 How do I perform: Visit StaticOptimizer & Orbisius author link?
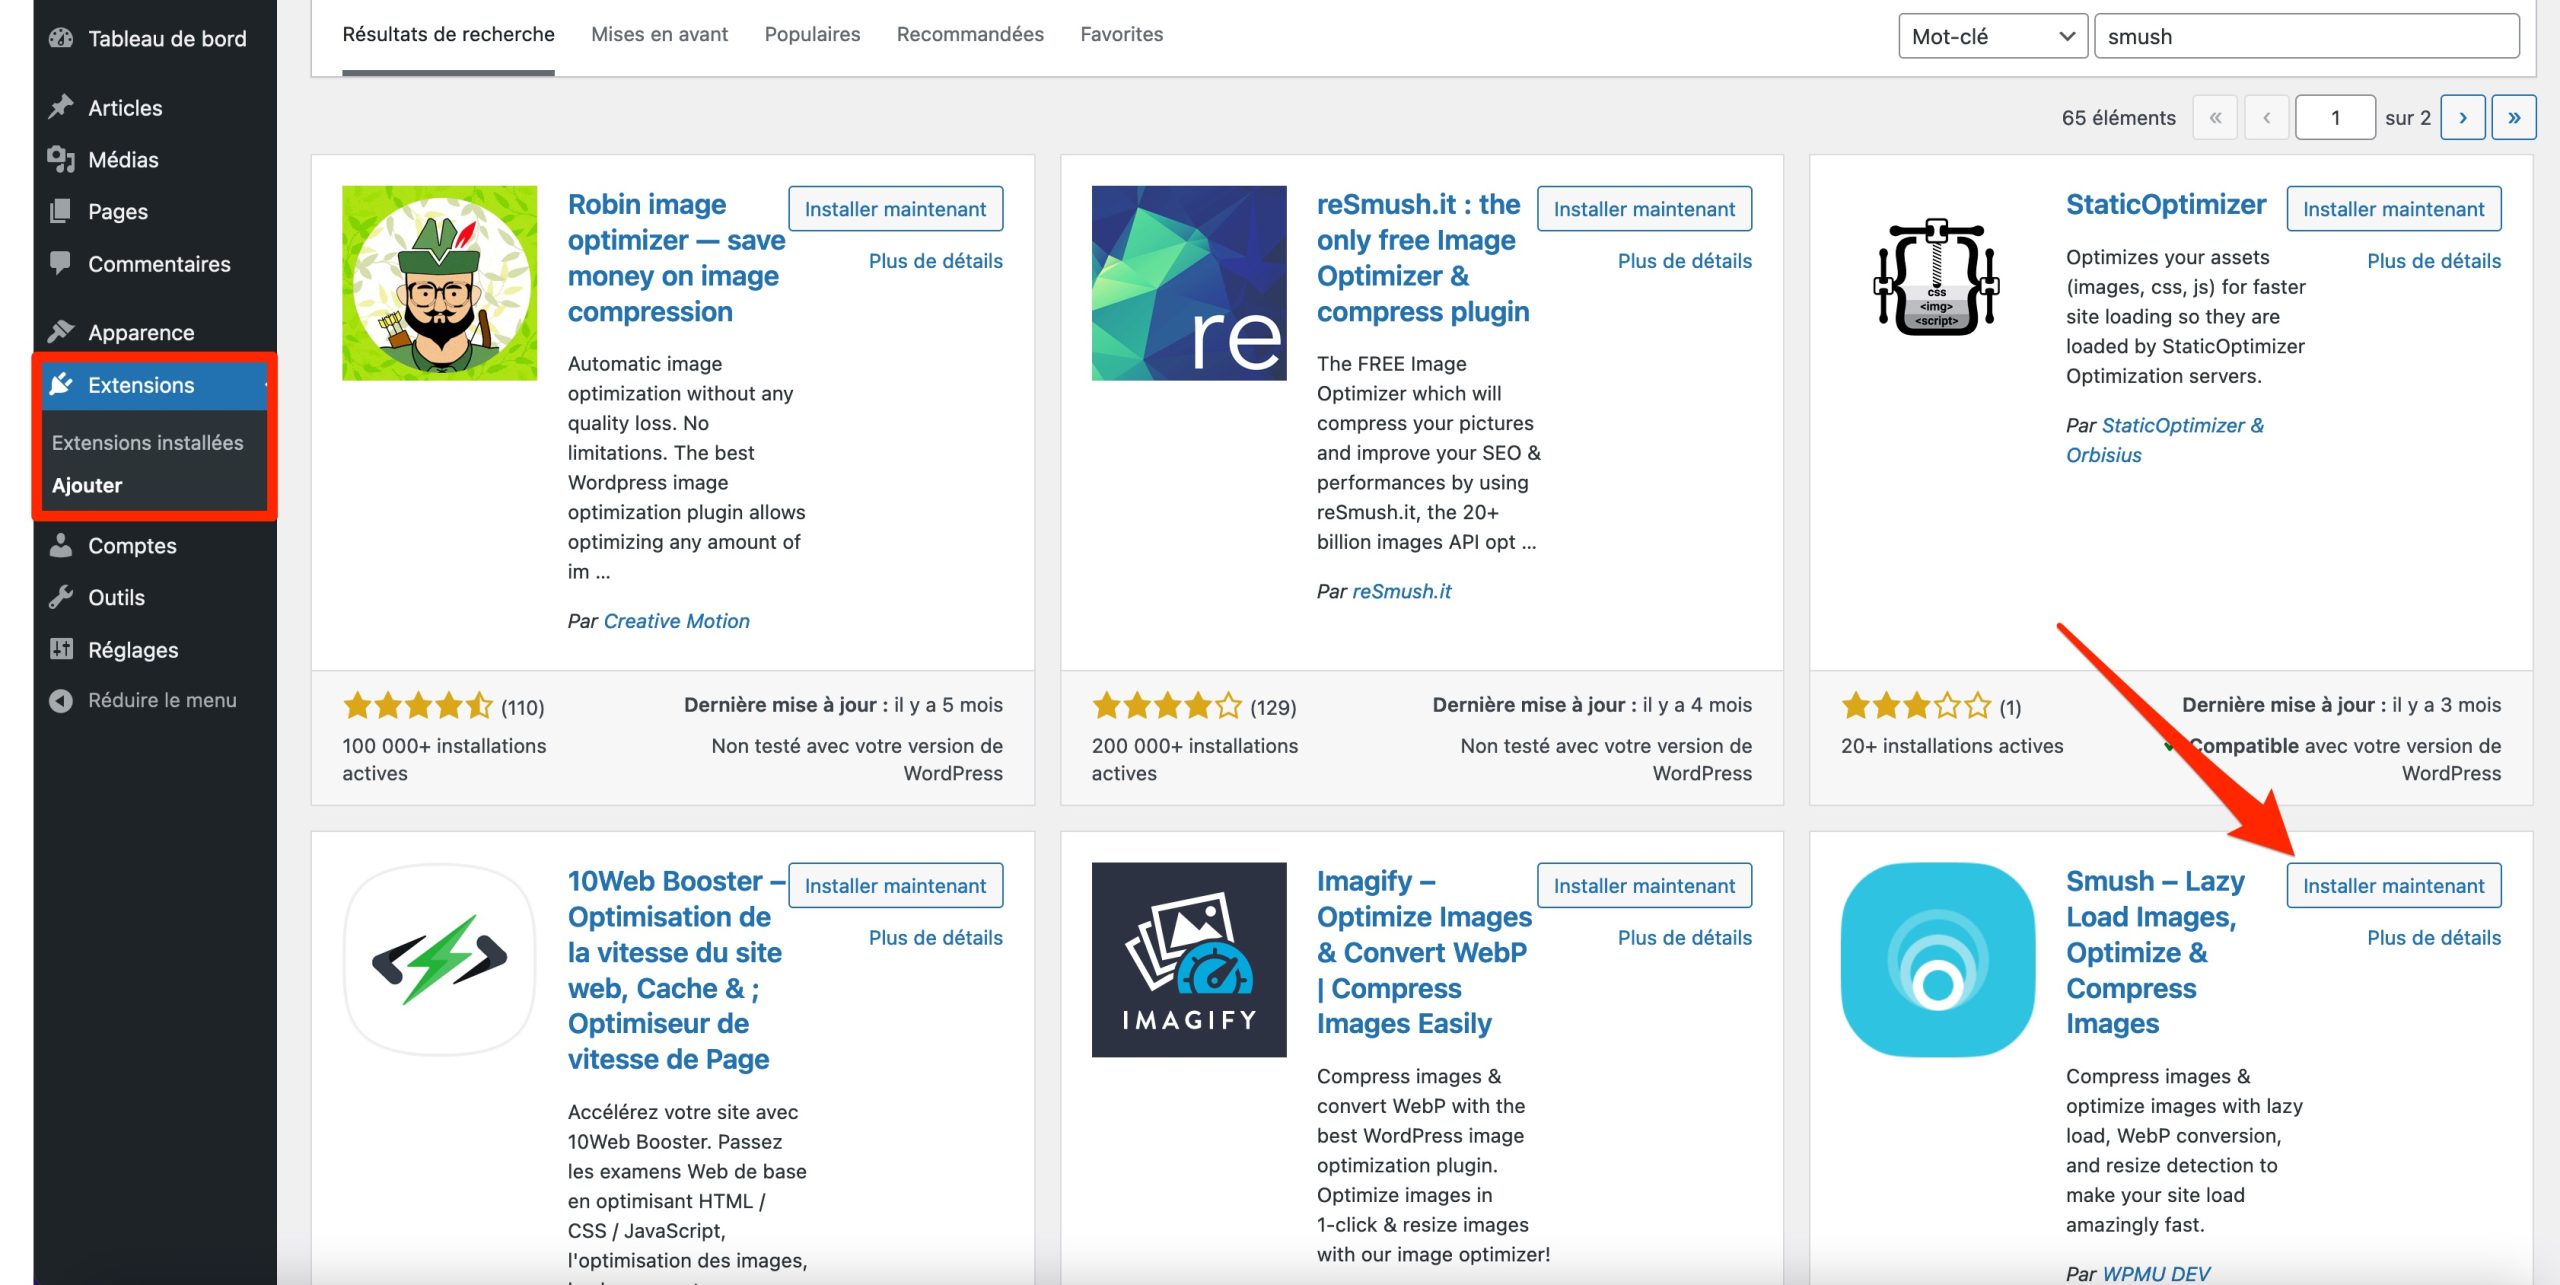click(x=2165, y=440)
